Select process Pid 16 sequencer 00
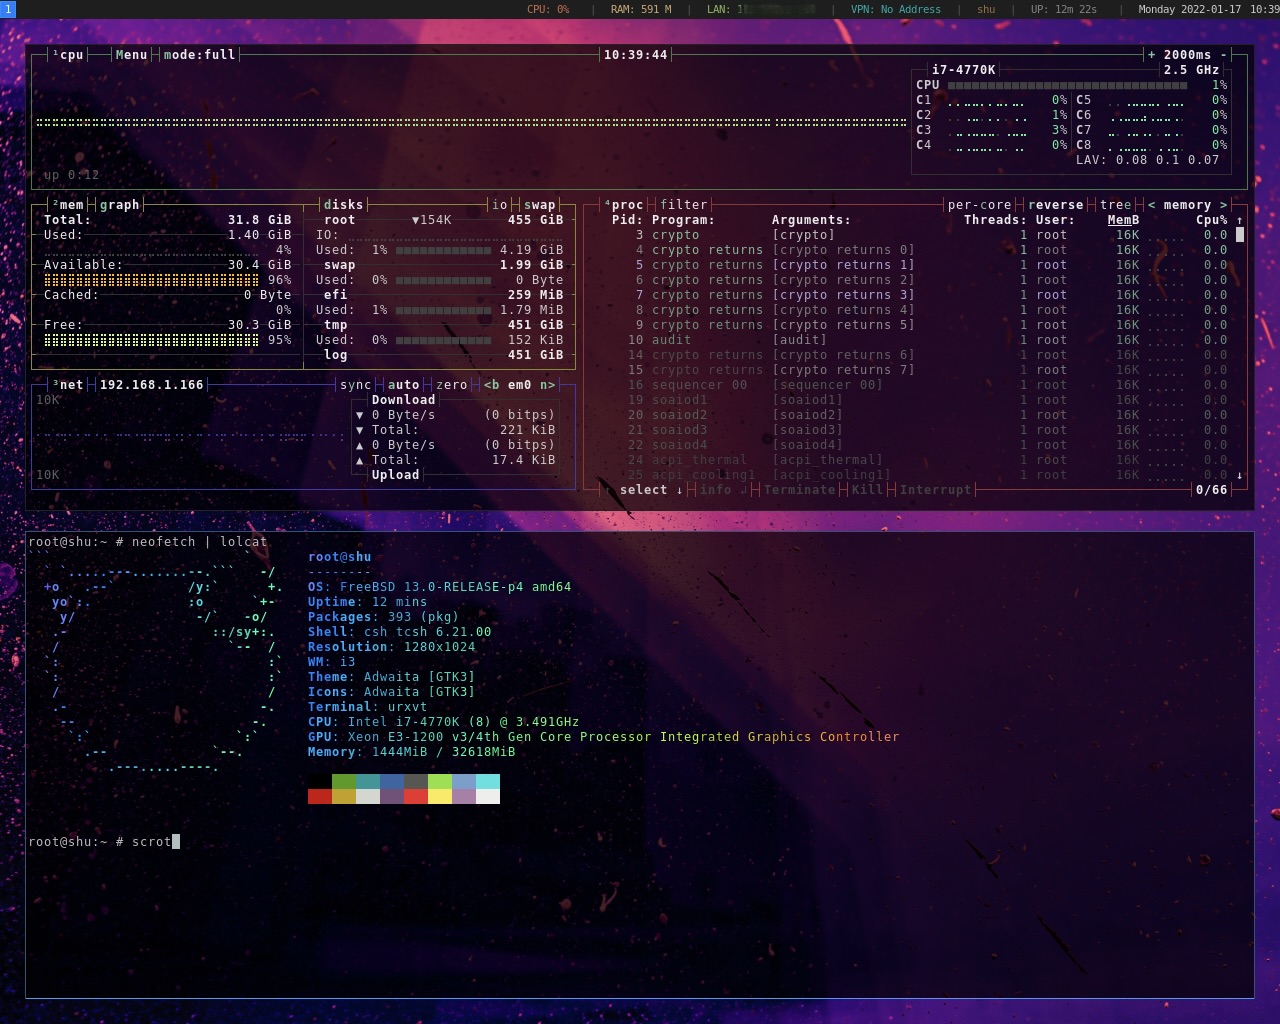The width and height of the screenshot is (1280, 1024). pos(920,385)
